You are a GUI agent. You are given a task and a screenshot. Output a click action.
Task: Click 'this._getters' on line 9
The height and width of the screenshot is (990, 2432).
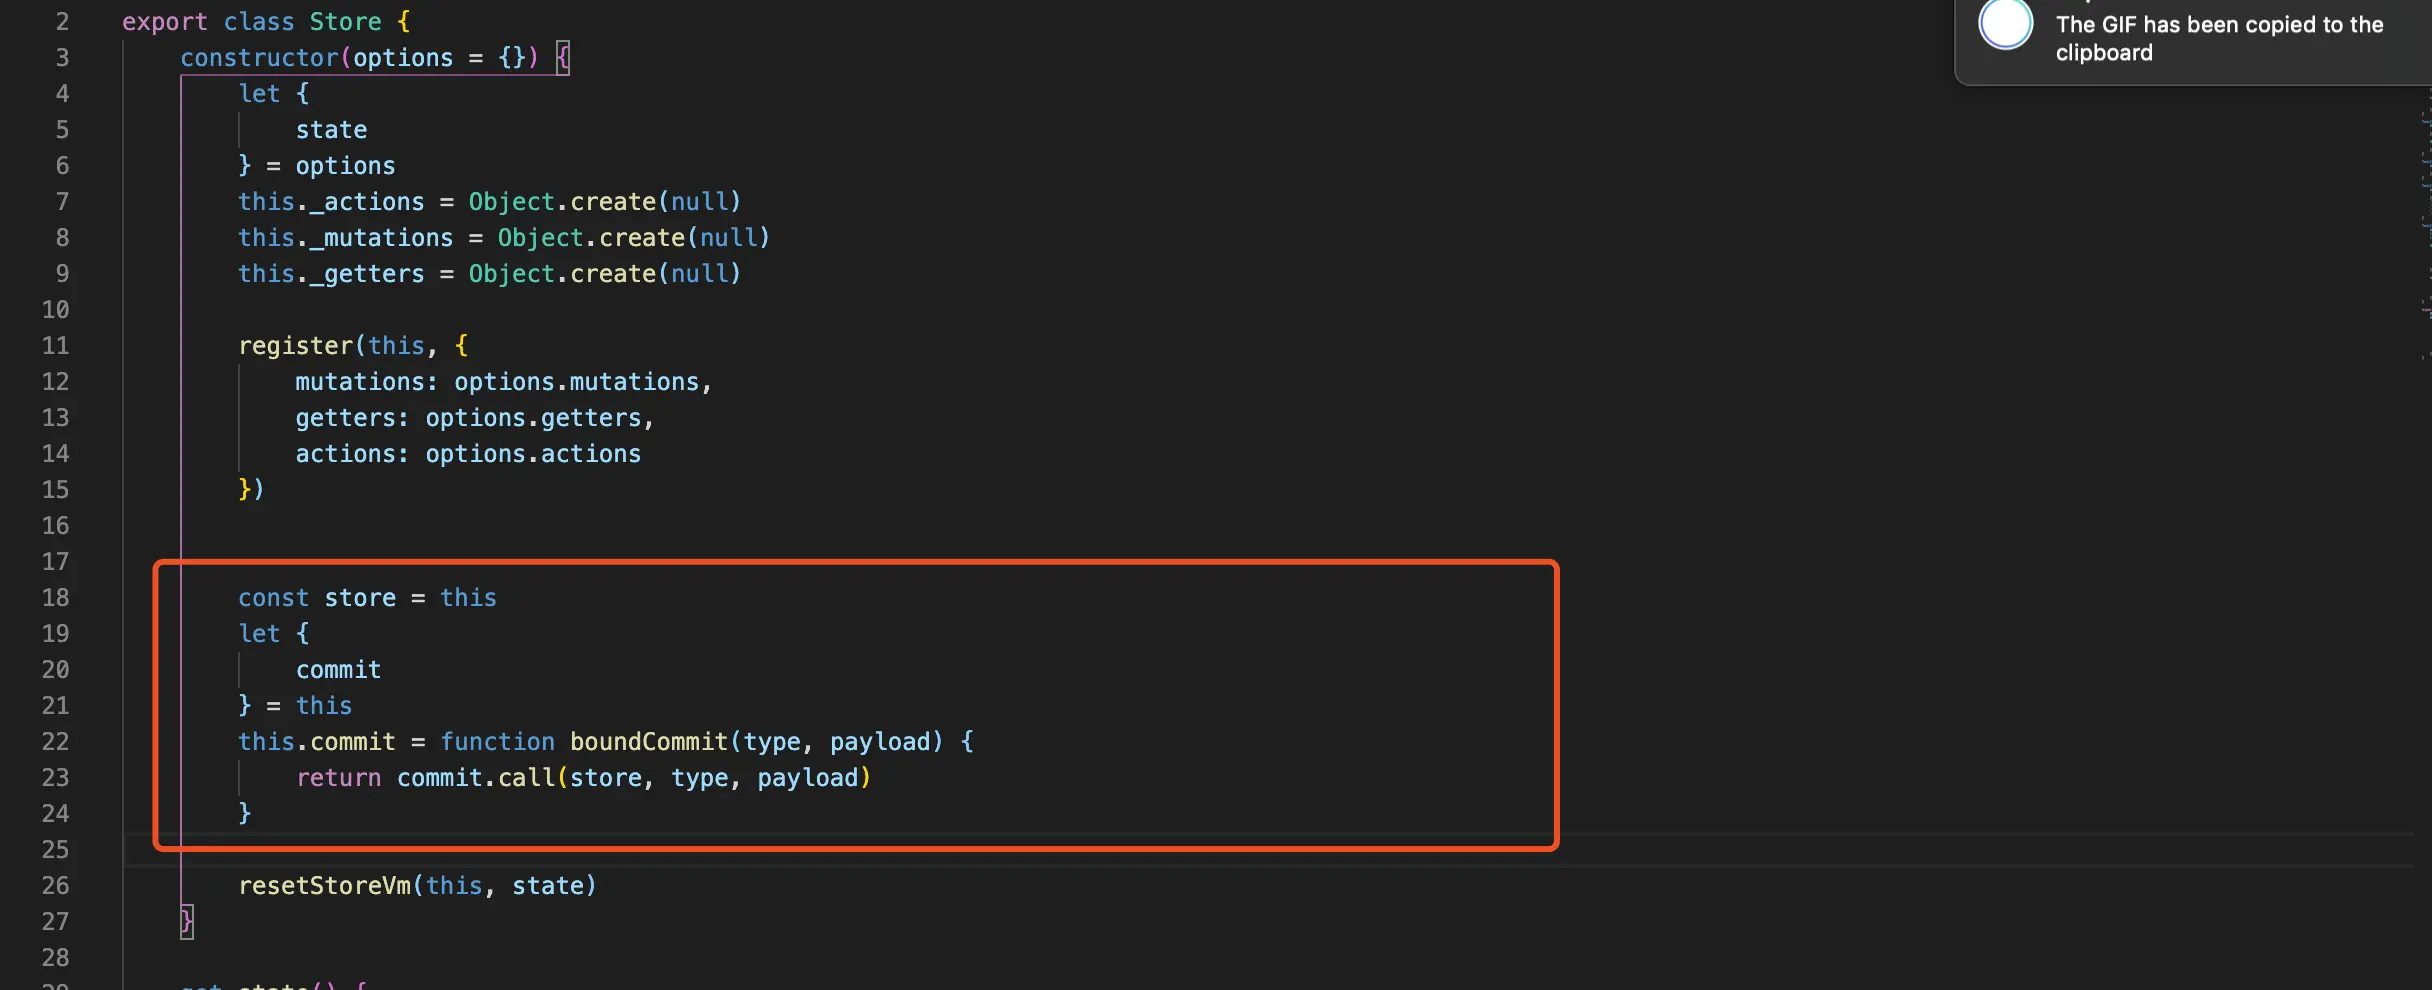(x=331, y=274)
